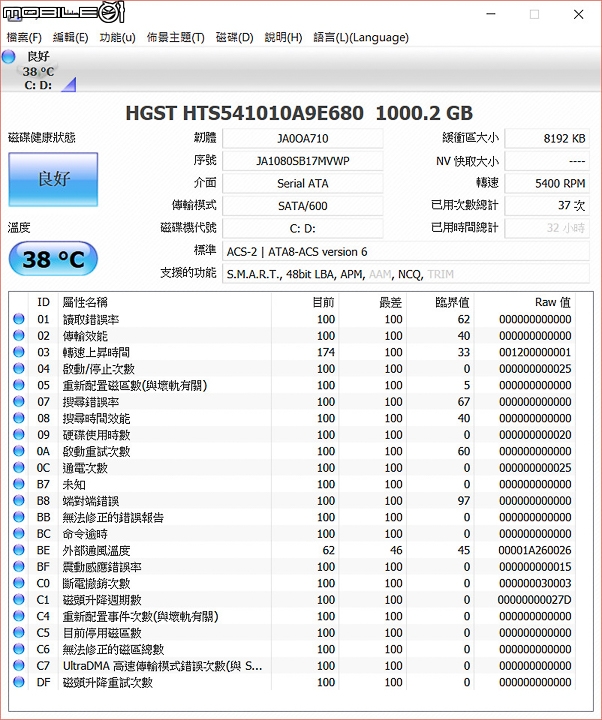Click status dot for ID C5 目前停用磁區數

click(19, 632)
